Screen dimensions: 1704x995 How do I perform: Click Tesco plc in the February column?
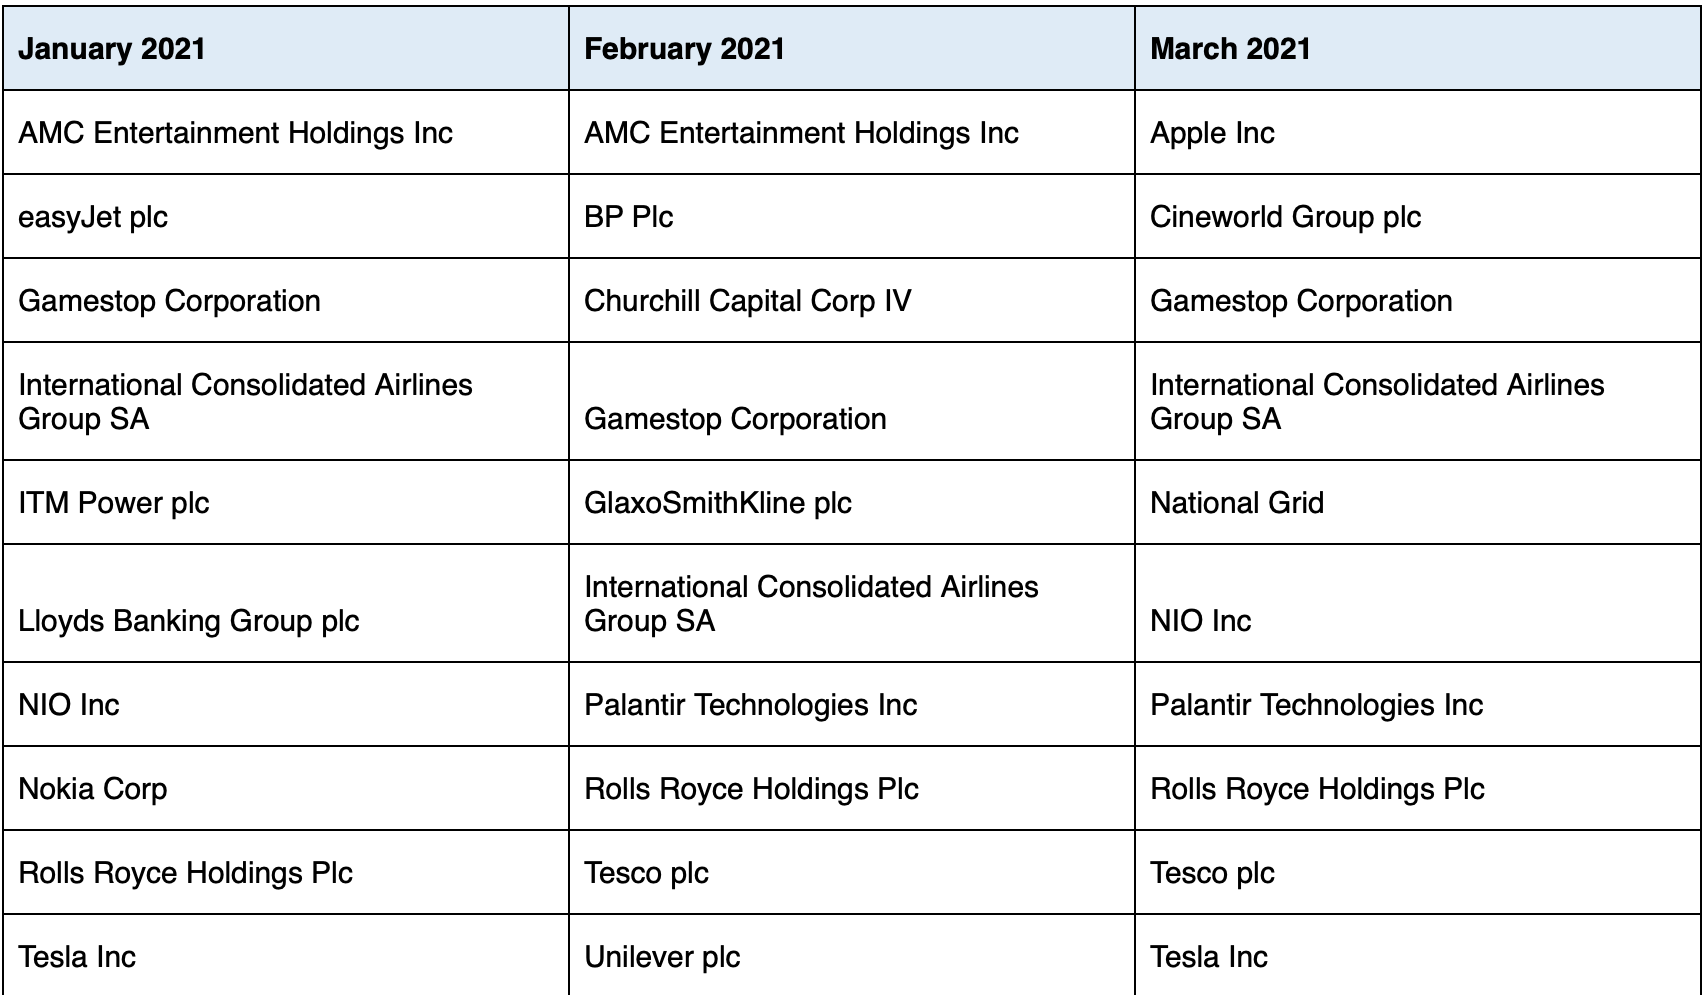(852, 873)
